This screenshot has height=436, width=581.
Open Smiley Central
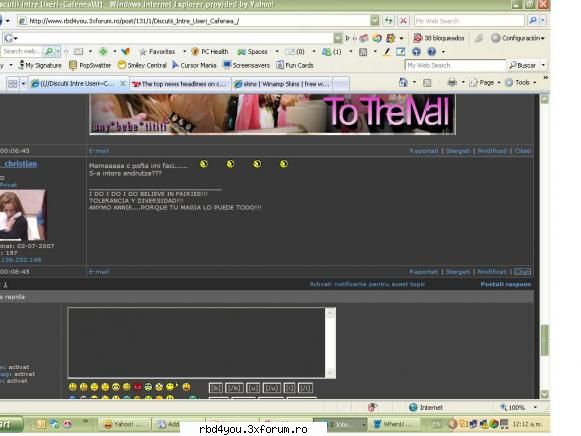coord(142,65)
